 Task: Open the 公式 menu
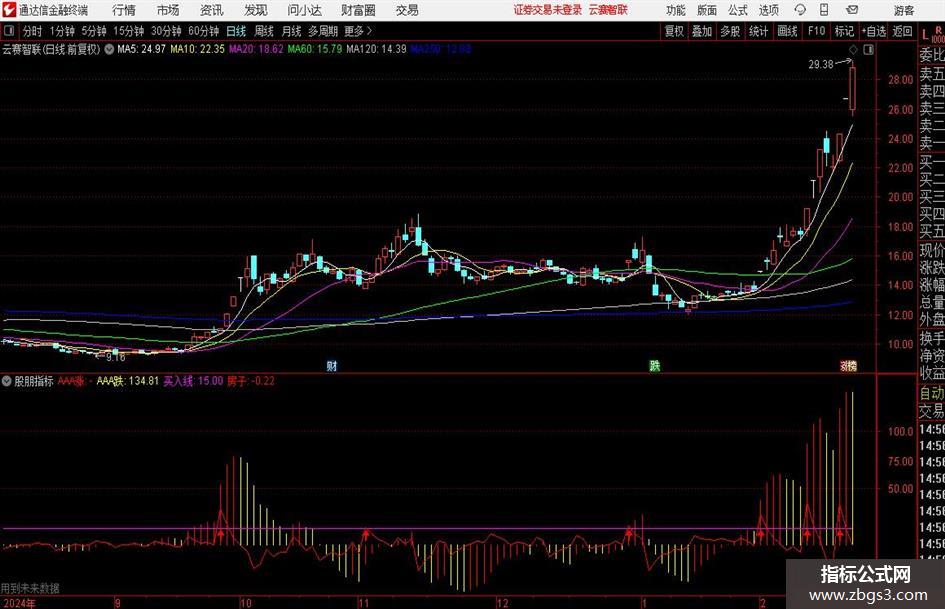[x=738, y=10]
